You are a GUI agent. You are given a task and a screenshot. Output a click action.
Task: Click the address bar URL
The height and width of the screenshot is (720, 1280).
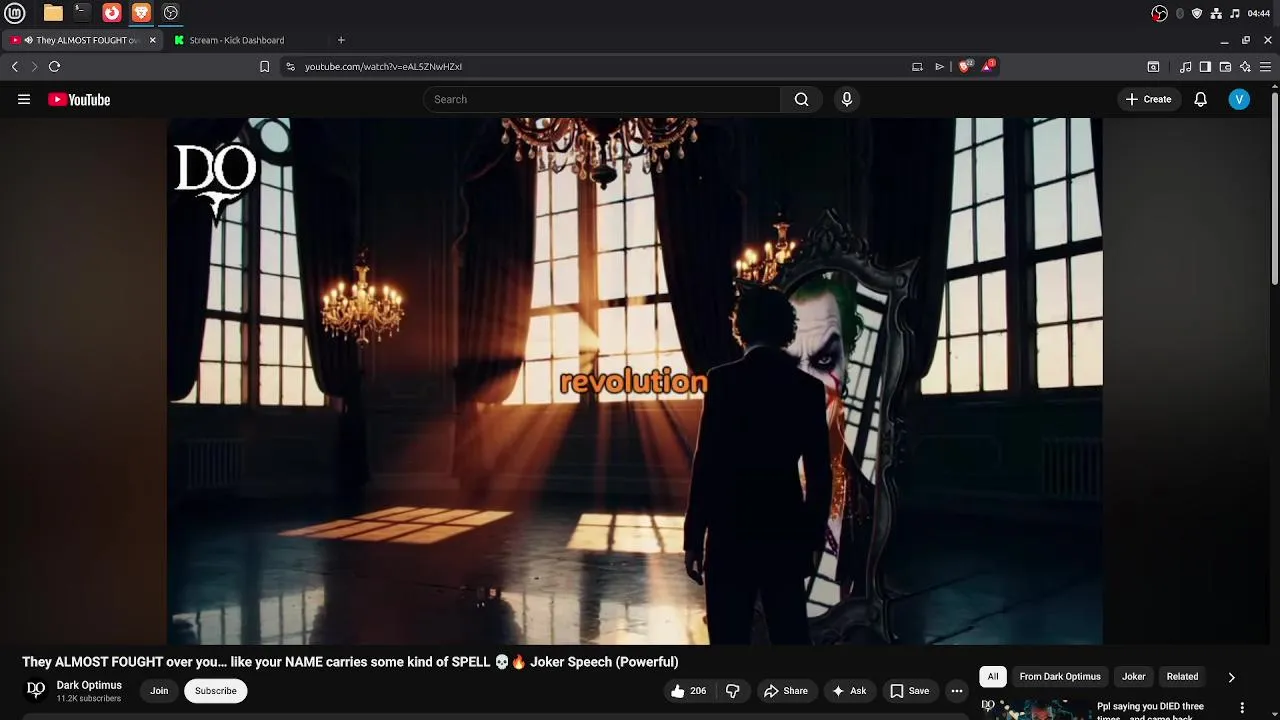(383, 66)
